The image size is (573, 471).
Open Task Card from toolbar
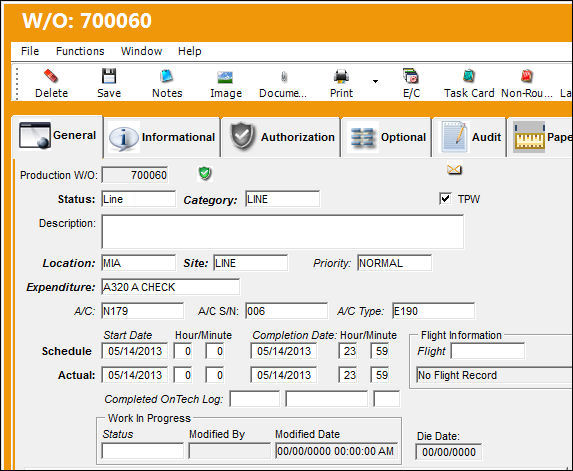click(469, 76)
